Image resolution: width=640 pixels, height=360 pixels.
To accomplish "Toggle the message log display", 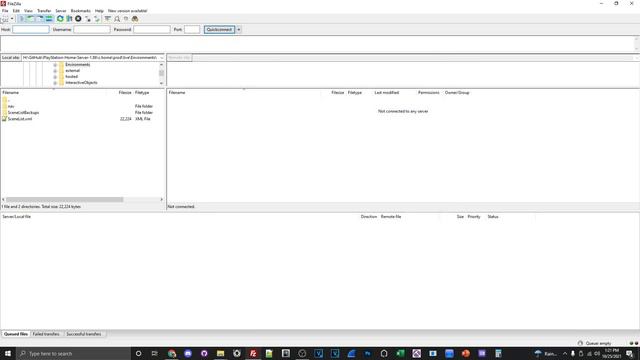I will click(x=22, y=19).
